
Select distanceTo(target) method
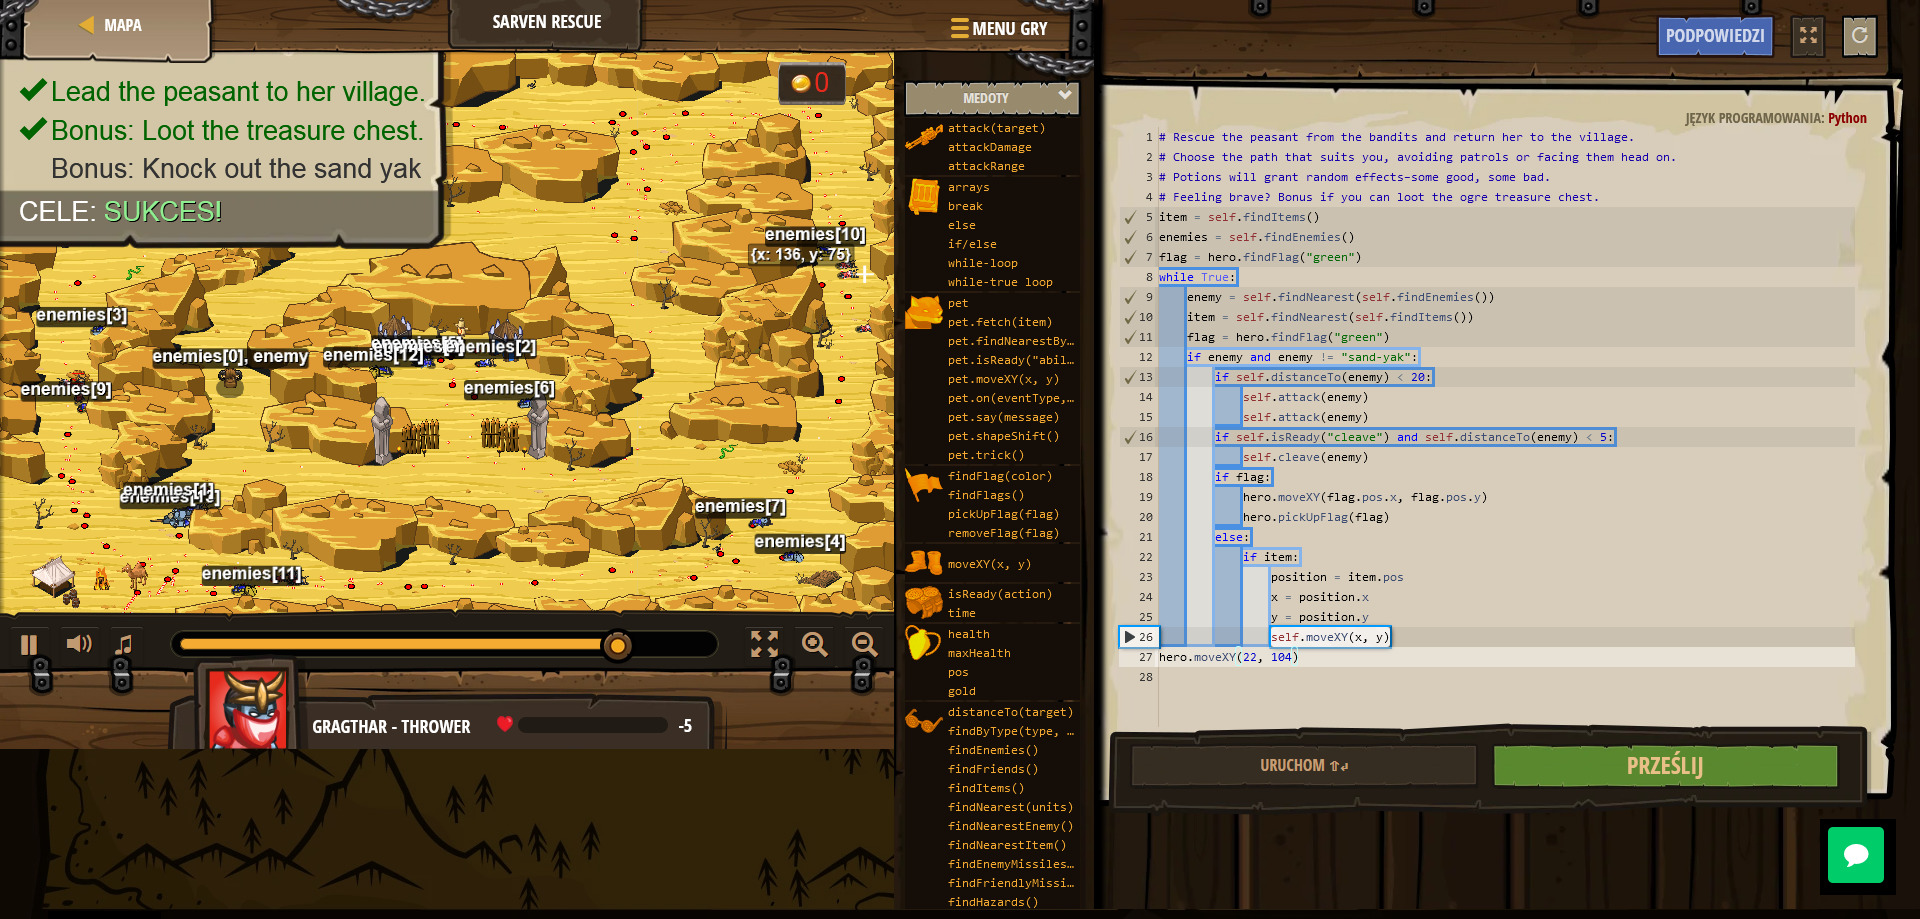[x=1010, y=712]
